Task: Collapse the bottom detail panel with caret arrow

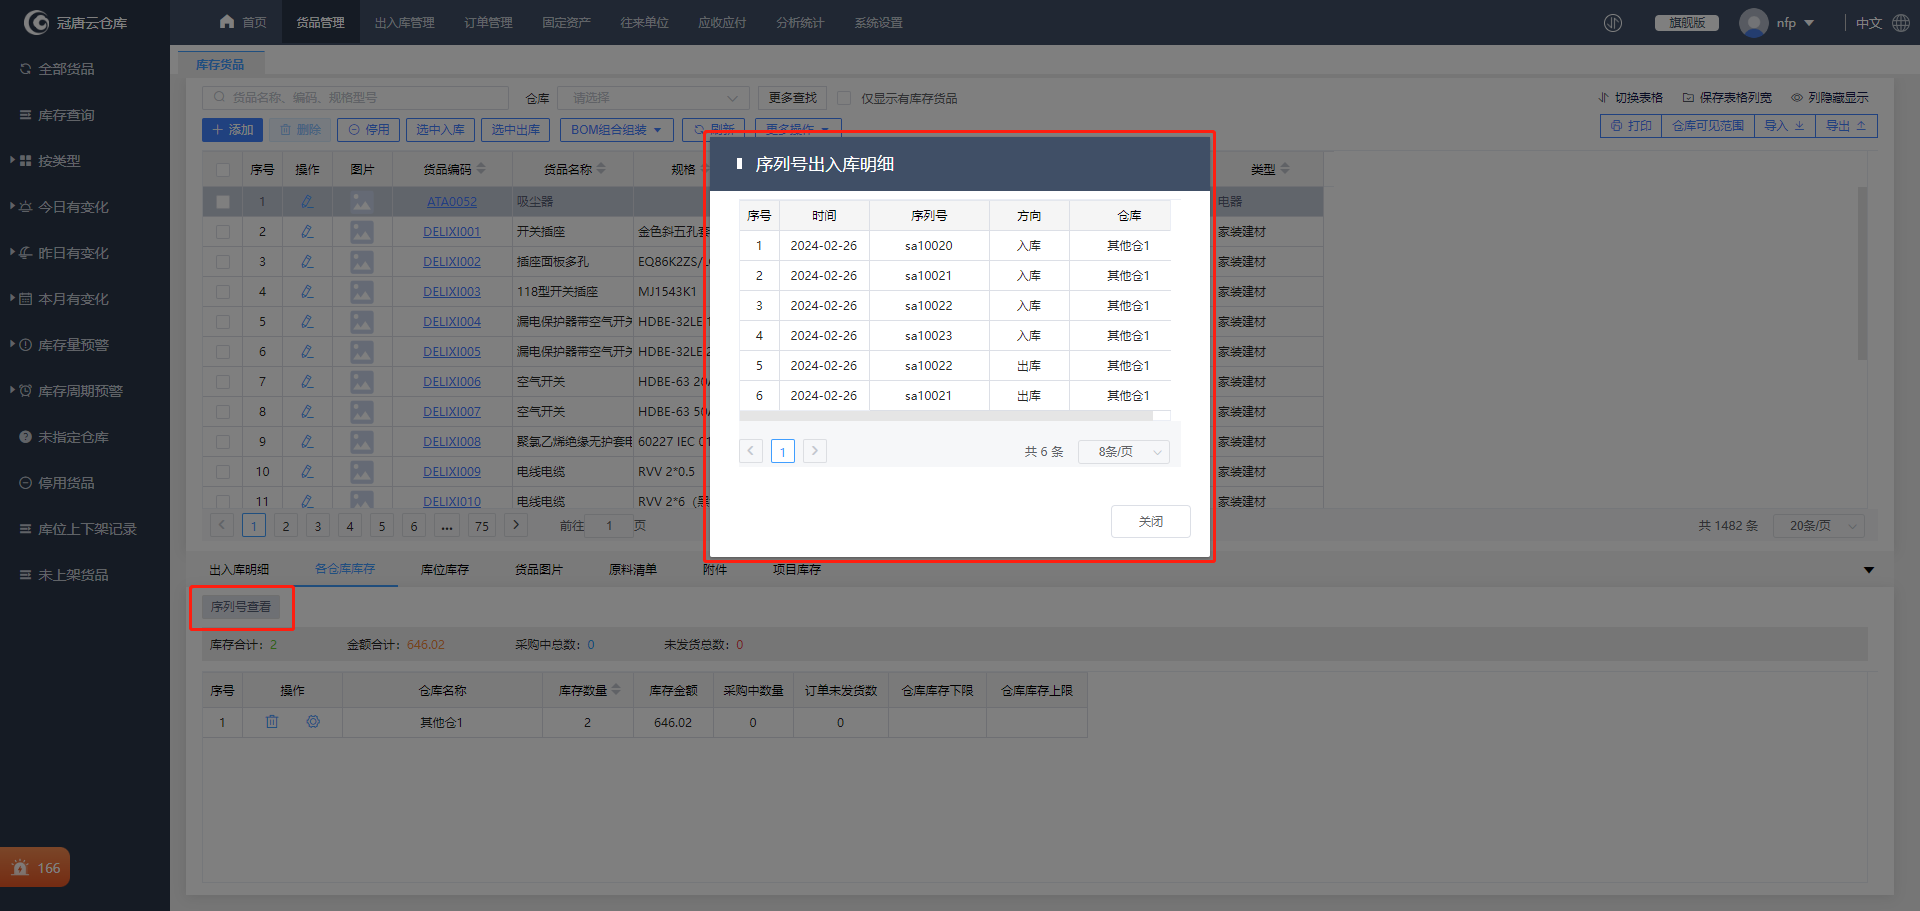Action: tap(1869, 570)
